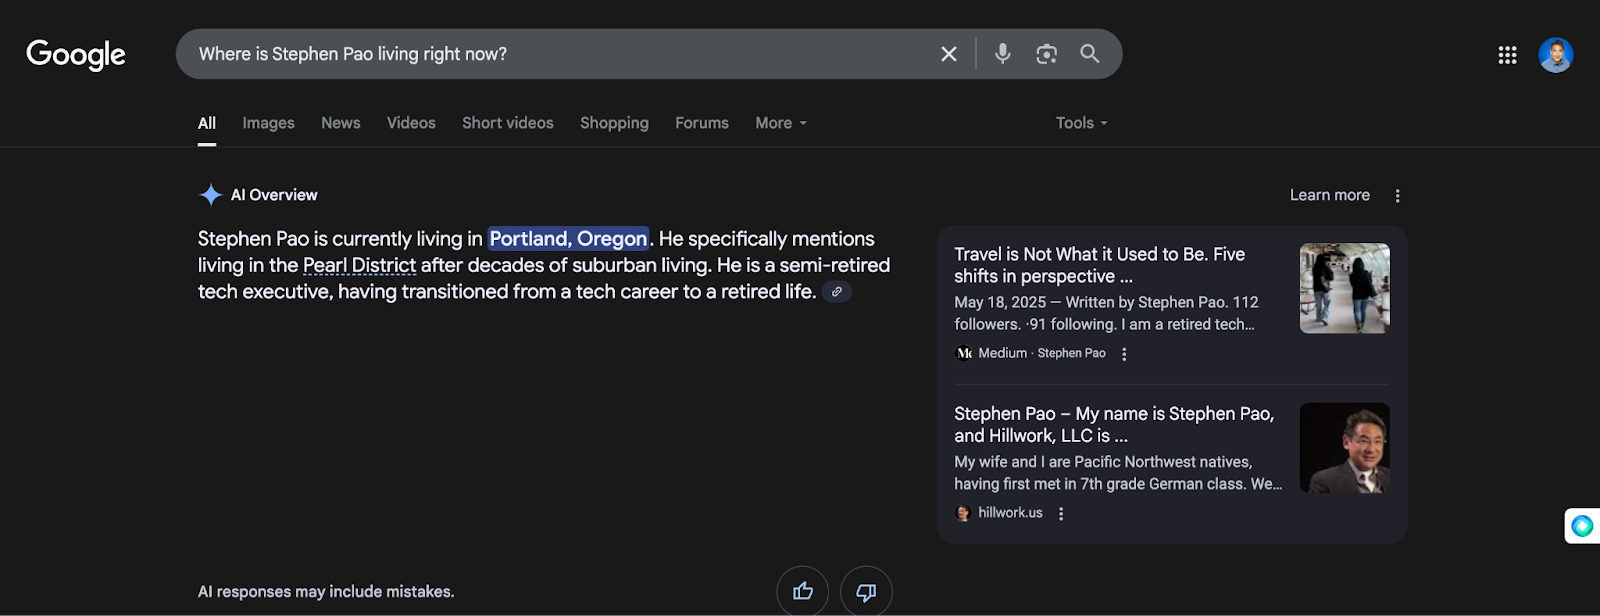The height and width of the screenshot is (616, 1600).
Task: Open search by image lens icon
Action: click(1046, 54)
